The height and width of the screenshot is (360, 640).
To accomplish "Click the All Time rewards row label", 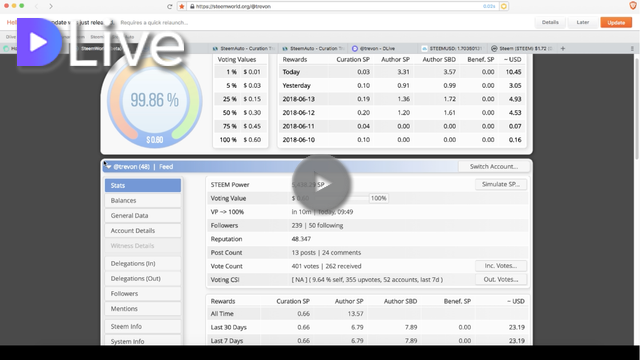I will [222, 313].
